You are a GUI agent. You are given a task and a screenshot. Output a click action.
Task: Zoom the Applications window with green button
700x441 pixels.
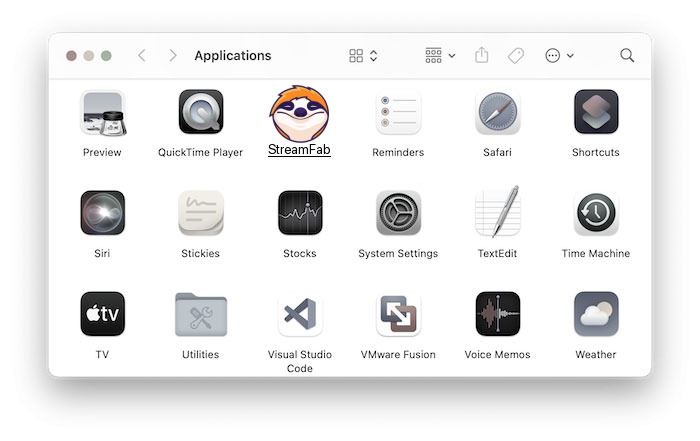coord(106,56)
